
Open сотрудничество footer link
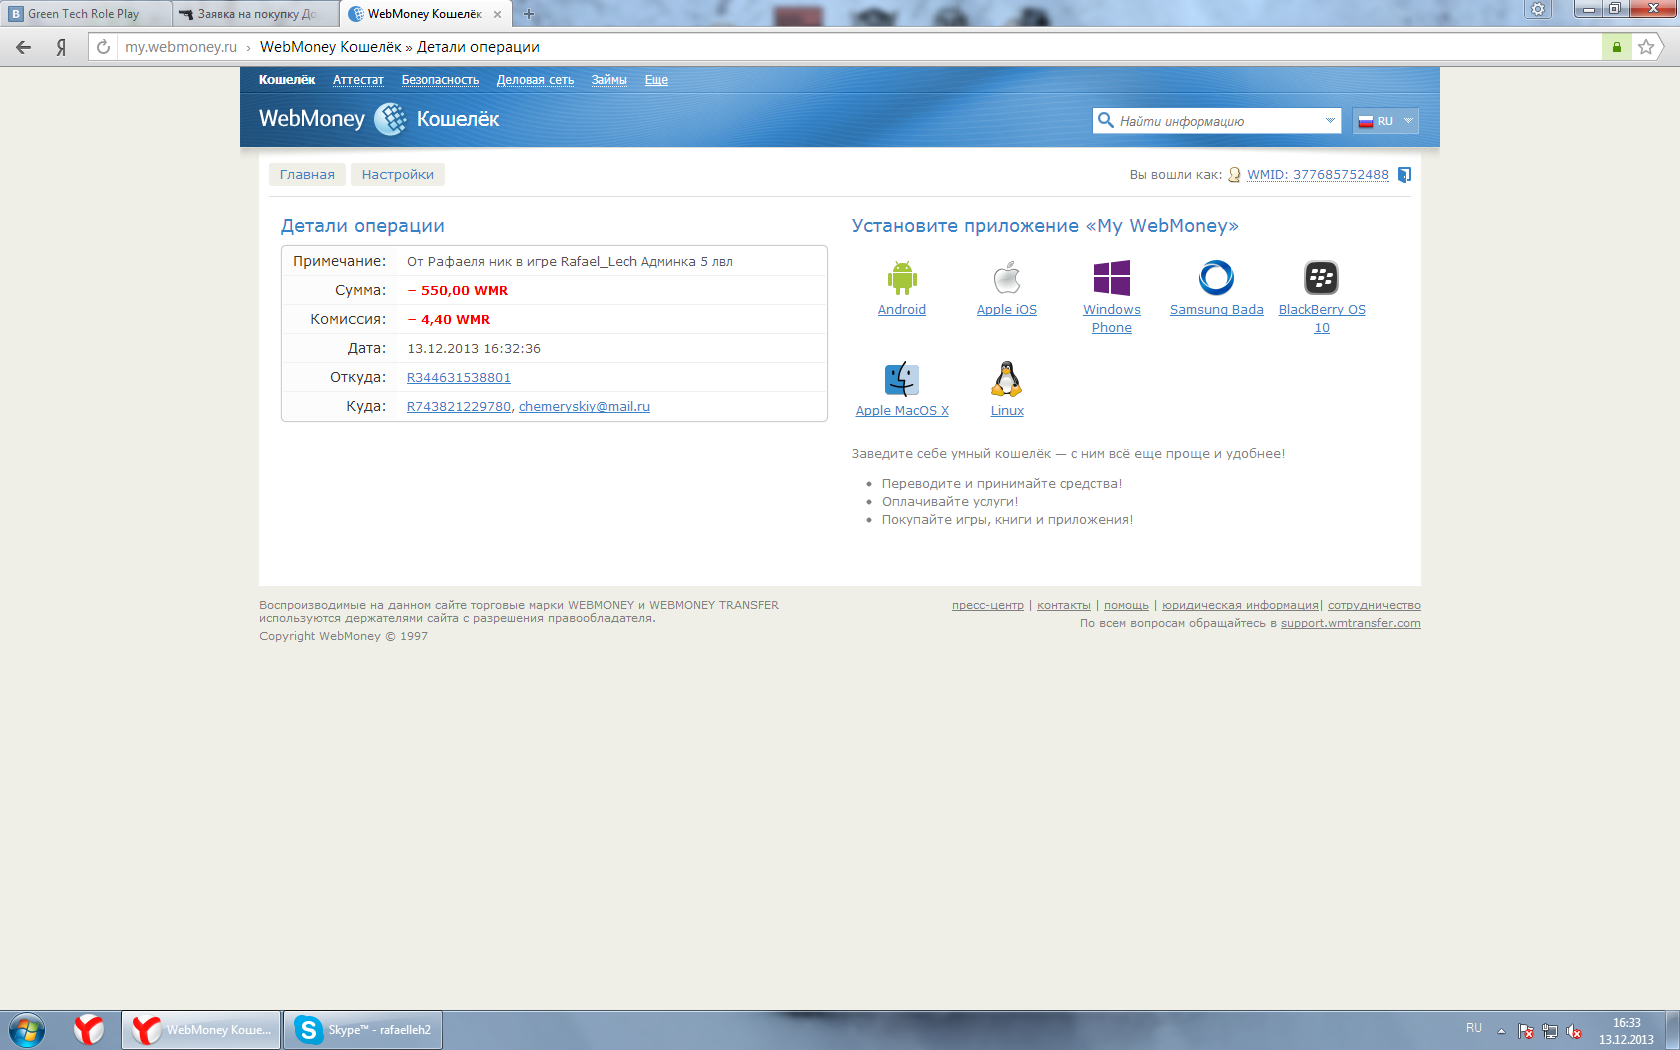click(1374, 606)
